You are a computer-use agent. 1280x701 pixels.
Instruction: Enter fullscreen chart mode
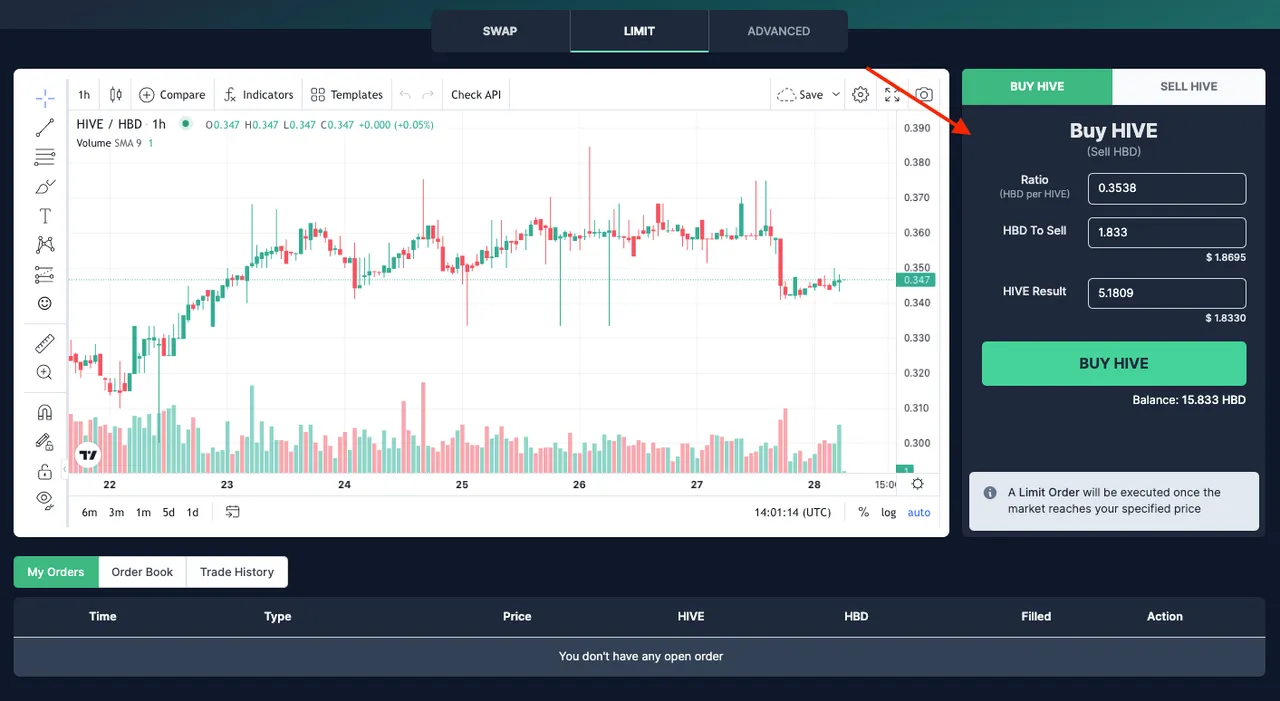(x=892, y=95)
